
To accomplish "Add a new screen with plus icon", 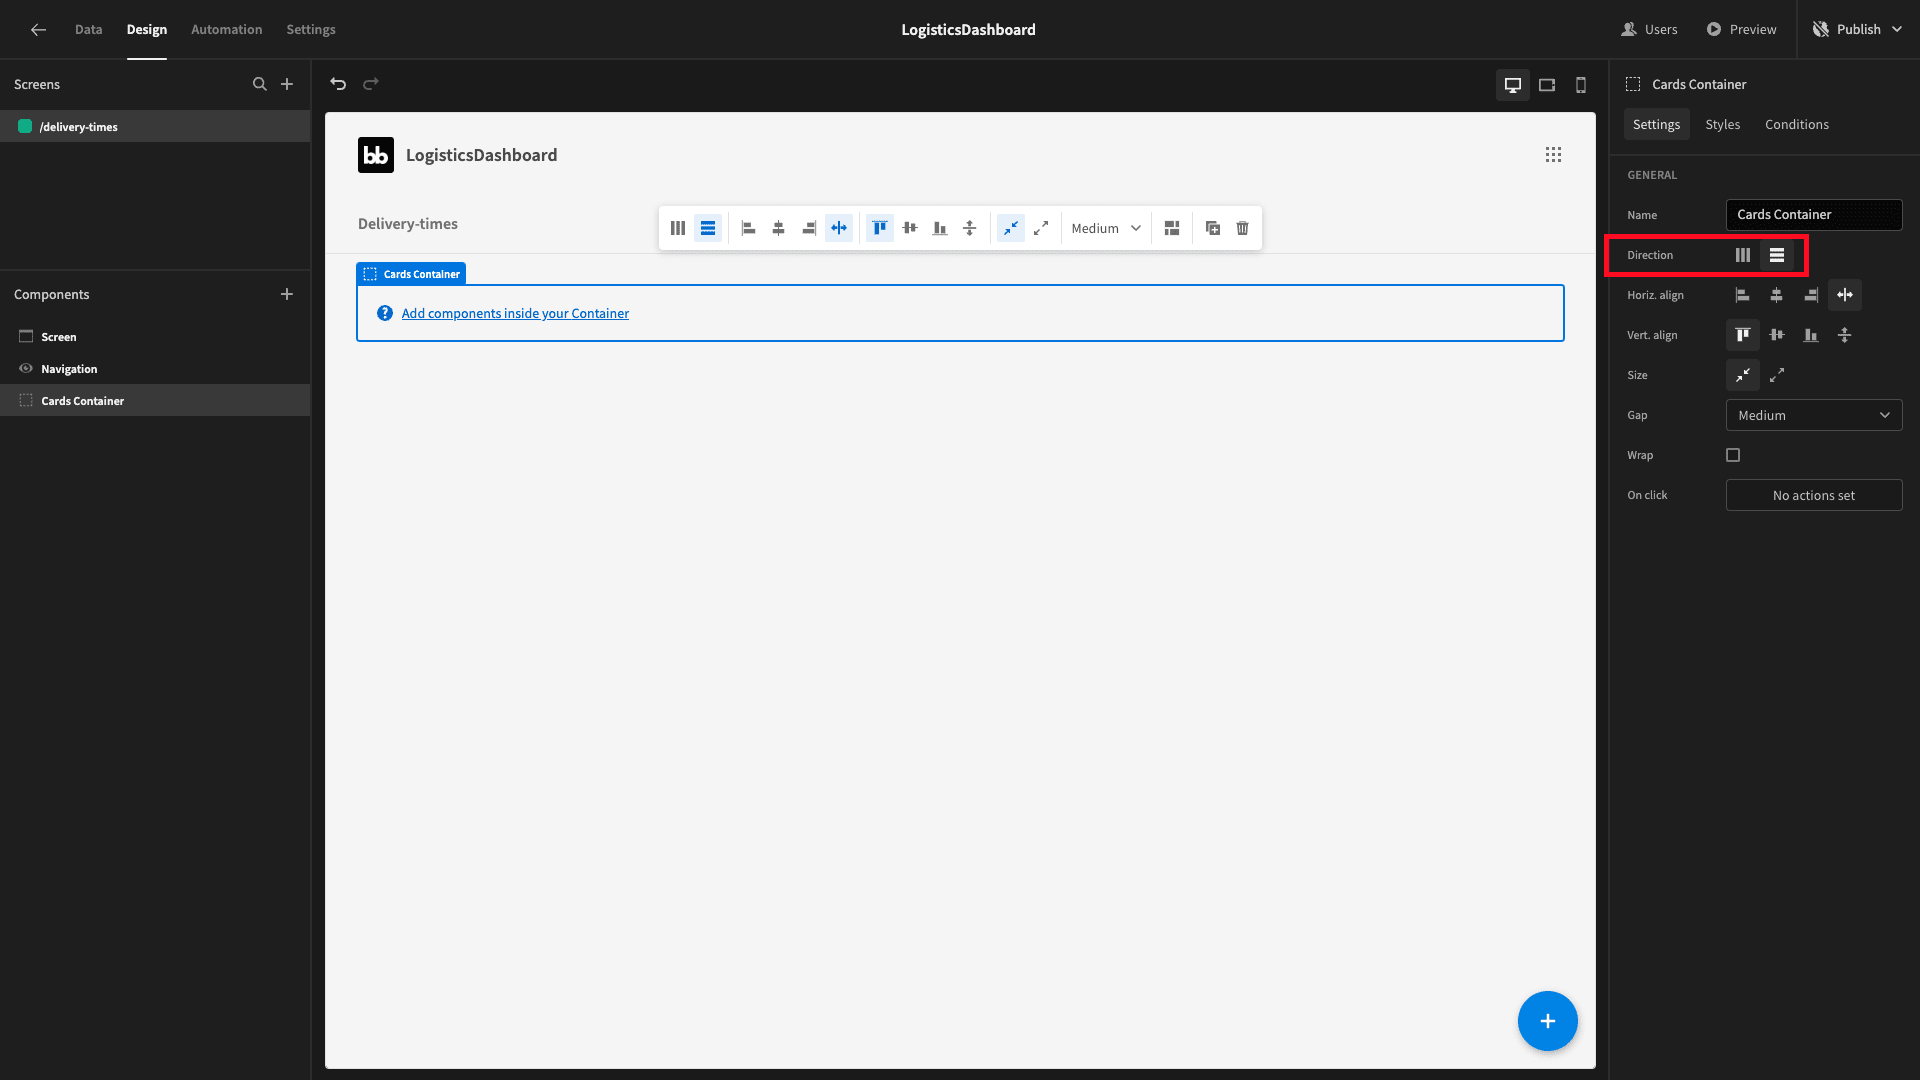I will (x=287, y=84).
